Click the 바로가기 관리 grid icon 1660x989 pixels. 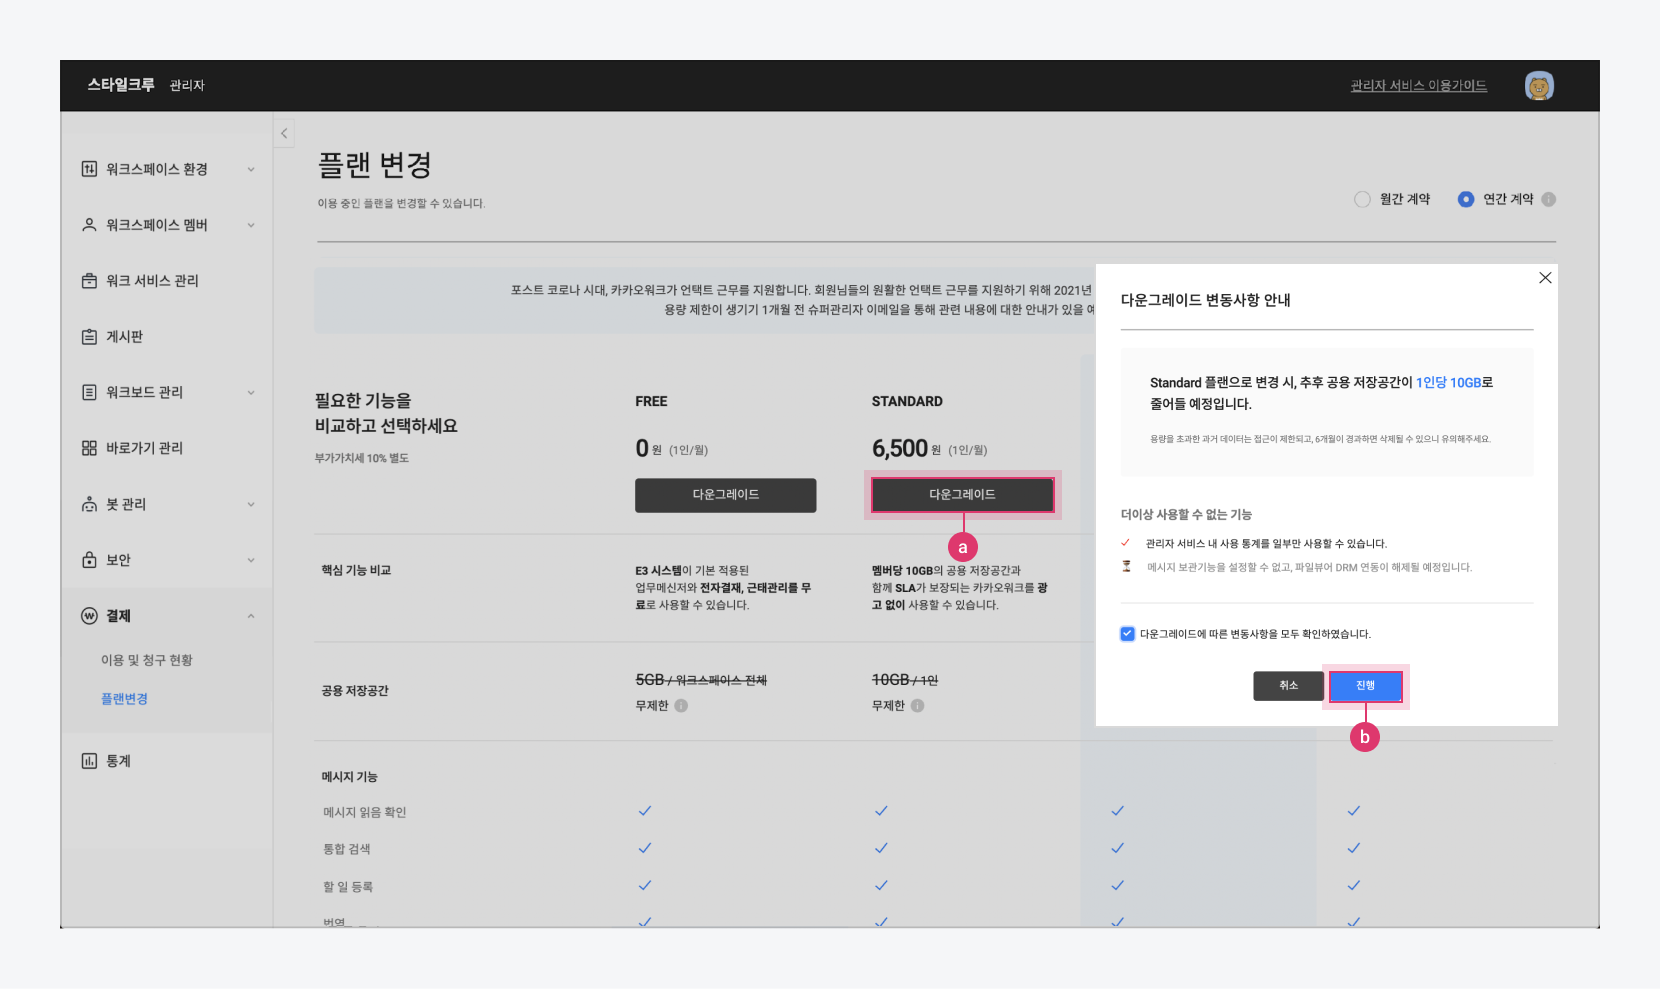click(x=89, y=448)
